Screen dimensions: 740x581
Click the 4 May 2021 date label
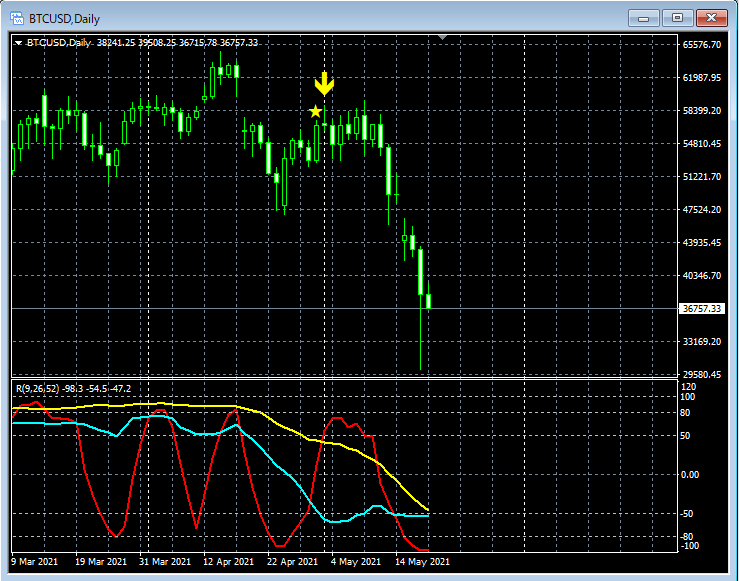[x=355, y=562]
